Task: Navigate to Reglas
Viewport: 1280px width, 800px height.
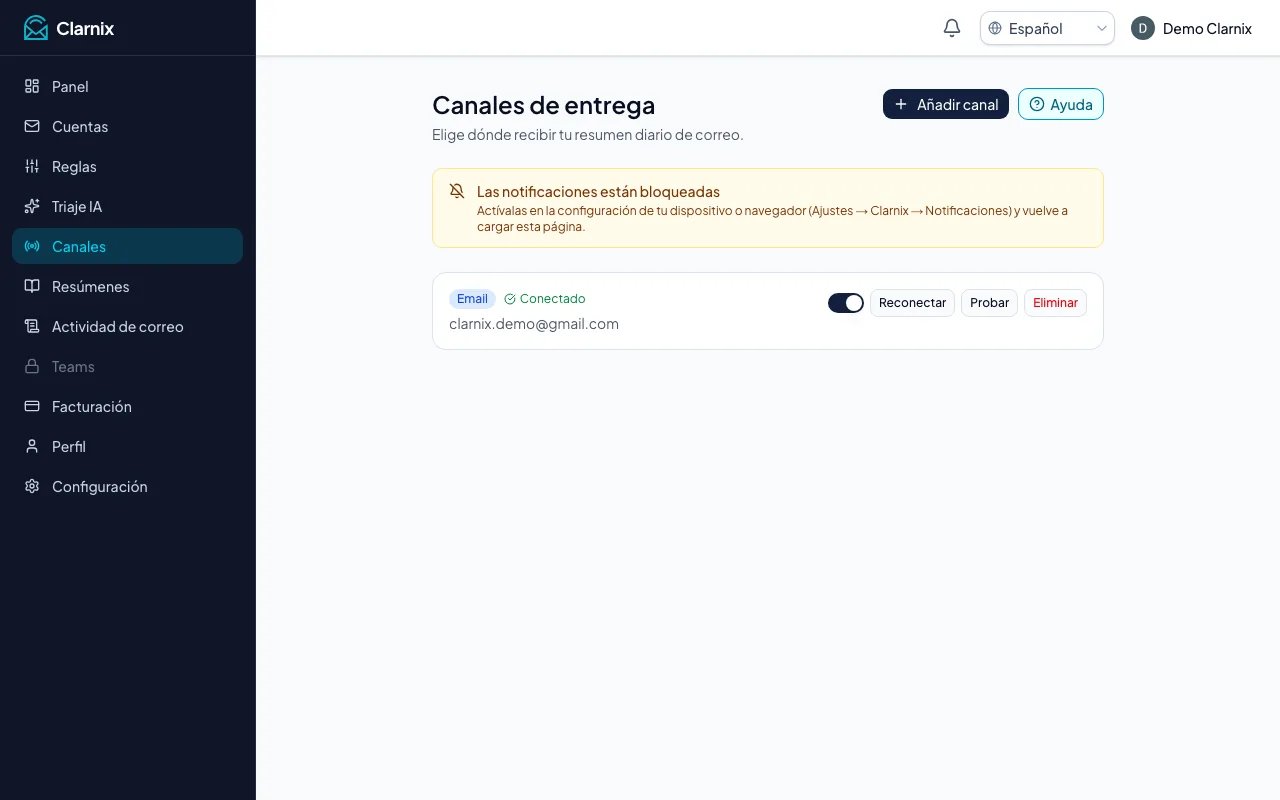Action: pyautogui.click(x=127, y=166)
